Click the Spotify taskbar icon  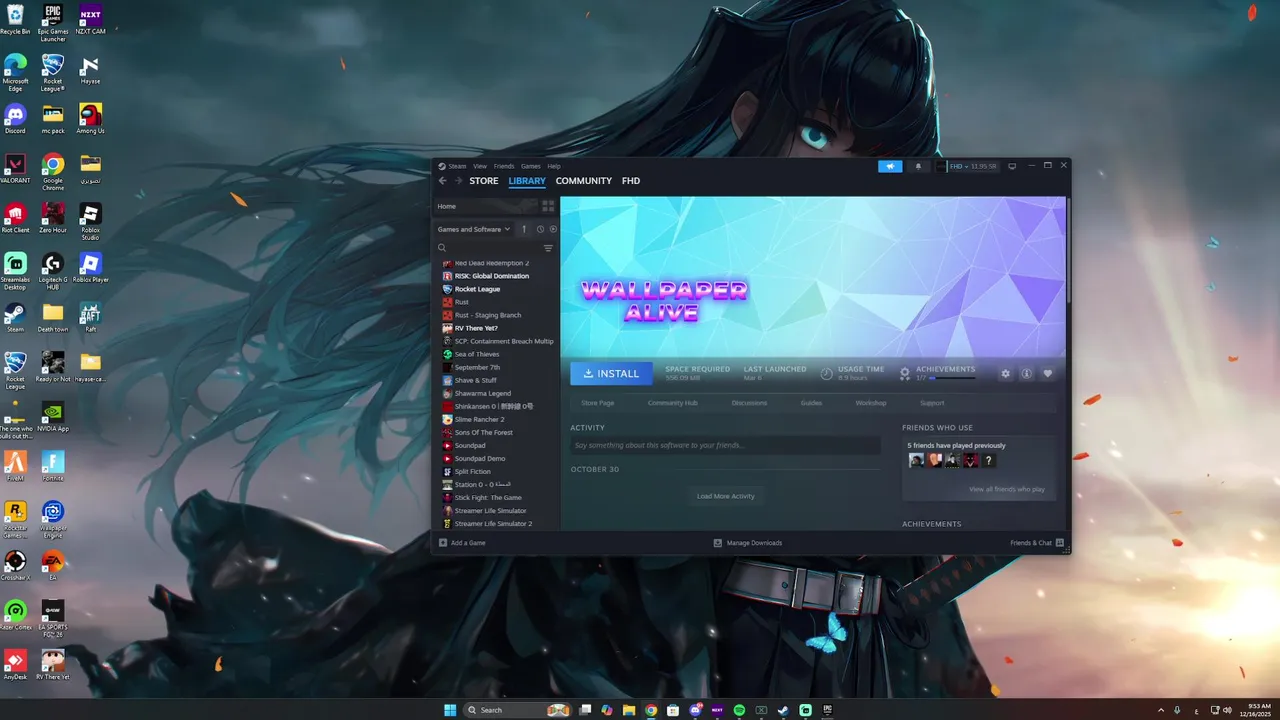tap(739, 710)
